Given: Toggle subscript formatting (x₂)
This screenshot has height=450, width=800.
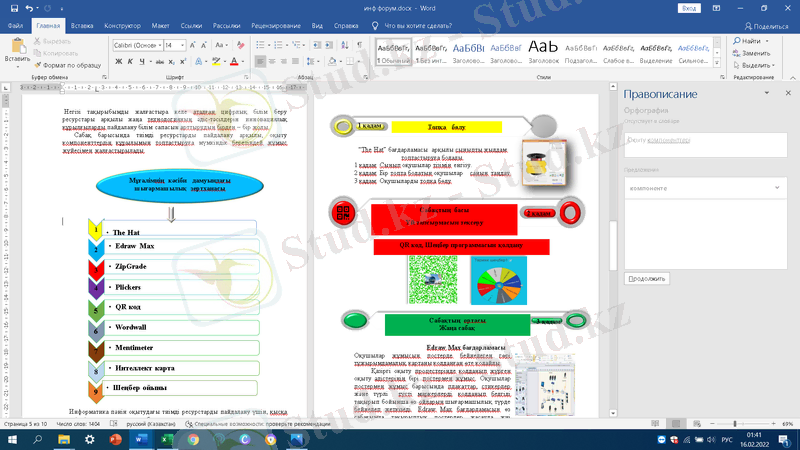Looking at the screenshot, I should tap(173, 62).
